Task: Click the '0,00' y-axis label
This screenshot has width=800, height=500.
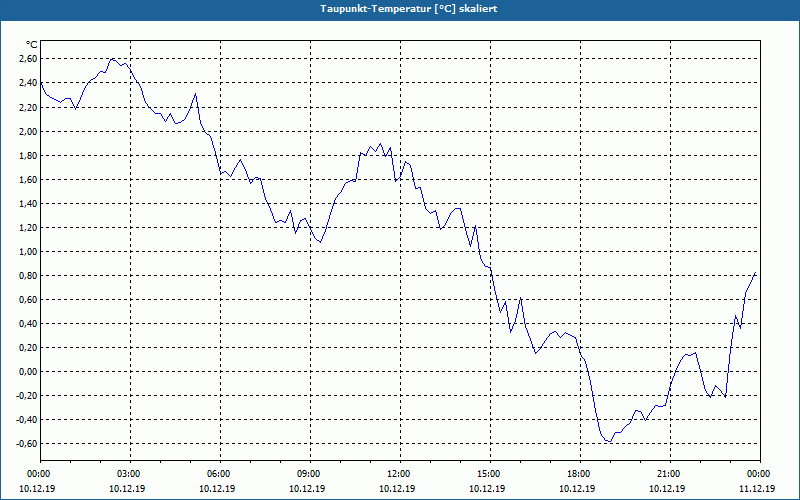Action: pyautogui.click(x=29, y=371)
